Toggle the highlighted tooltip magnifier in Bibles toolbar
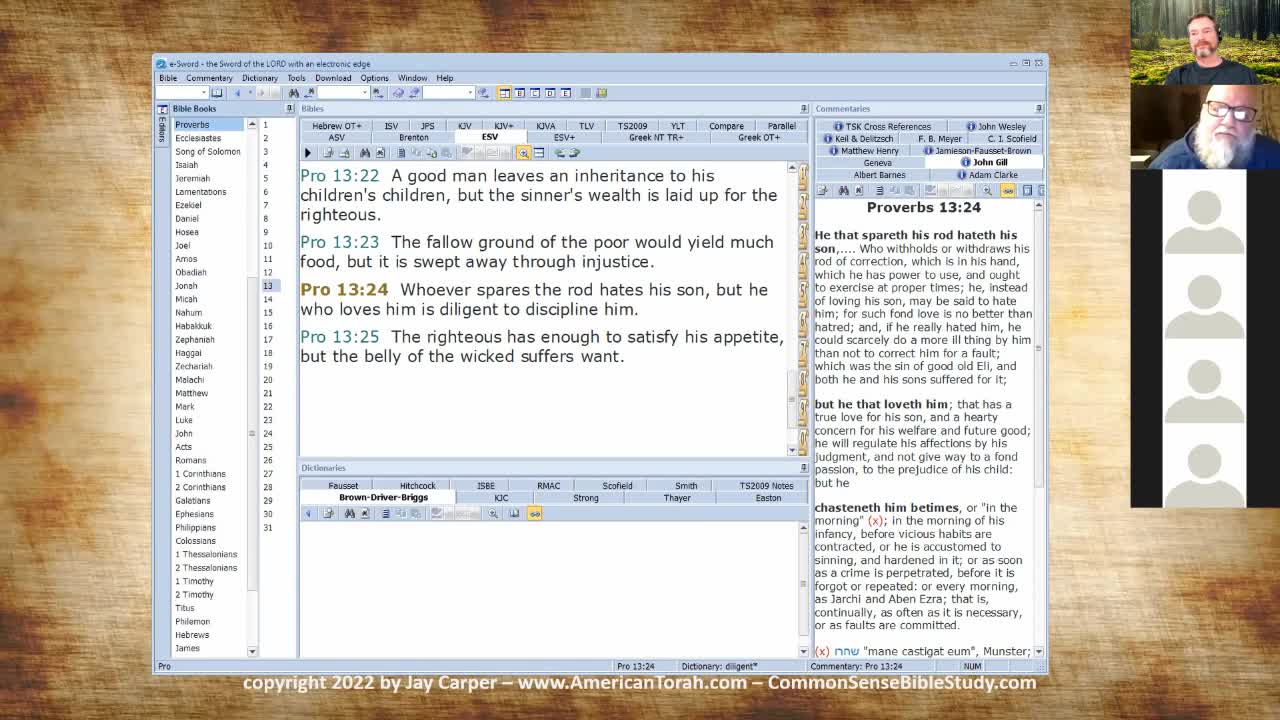The height and width of the screenshot is (720, 1280). point(525,152)
